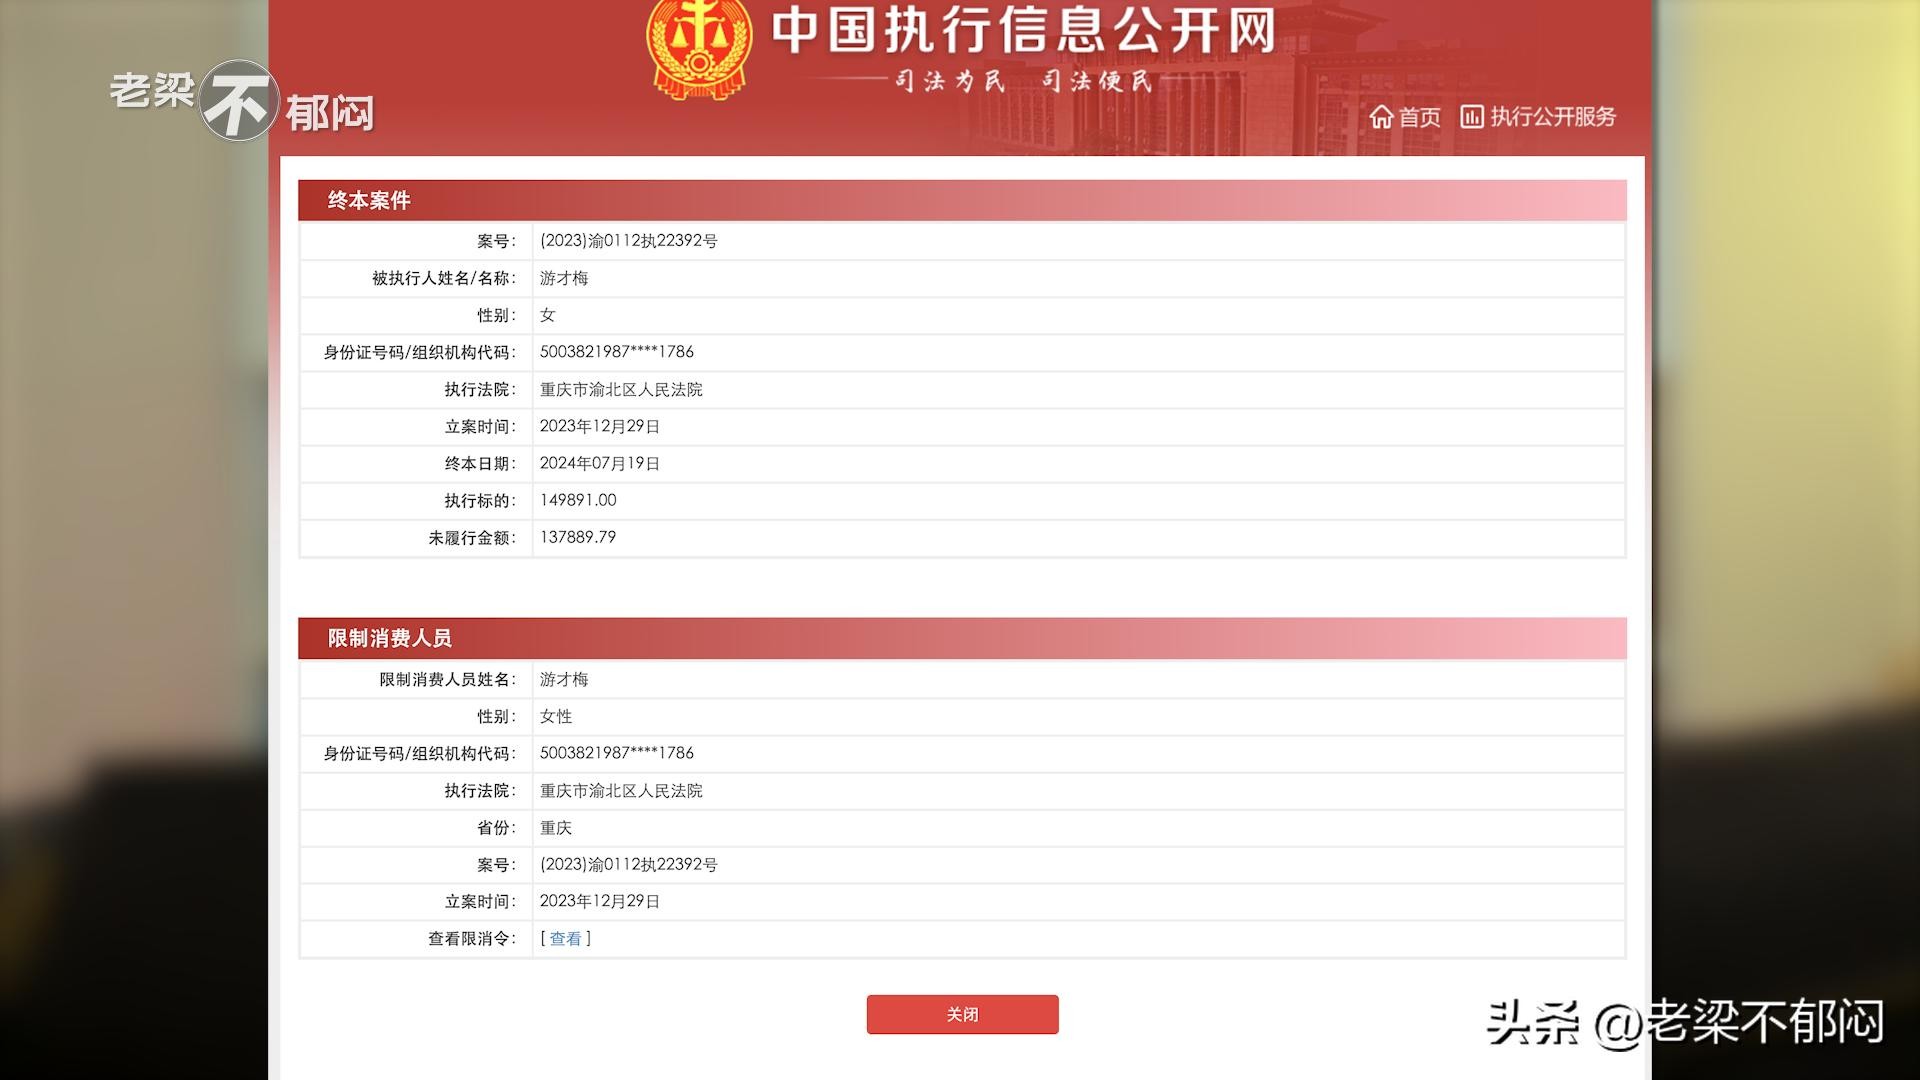Click the 未履行金额 value 137889.79
1920x1080 pixels.
point(578,537)
